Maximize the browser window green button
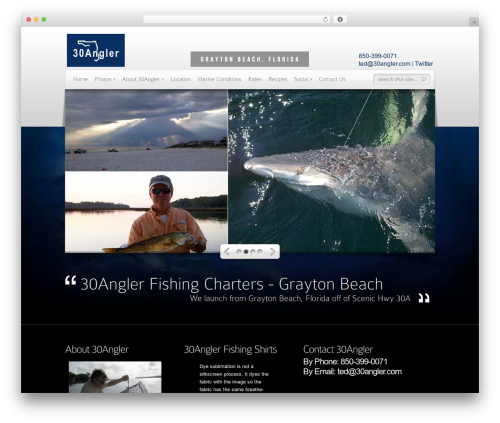The height and width of the screenshot is (423, 500). pos(44,20)
